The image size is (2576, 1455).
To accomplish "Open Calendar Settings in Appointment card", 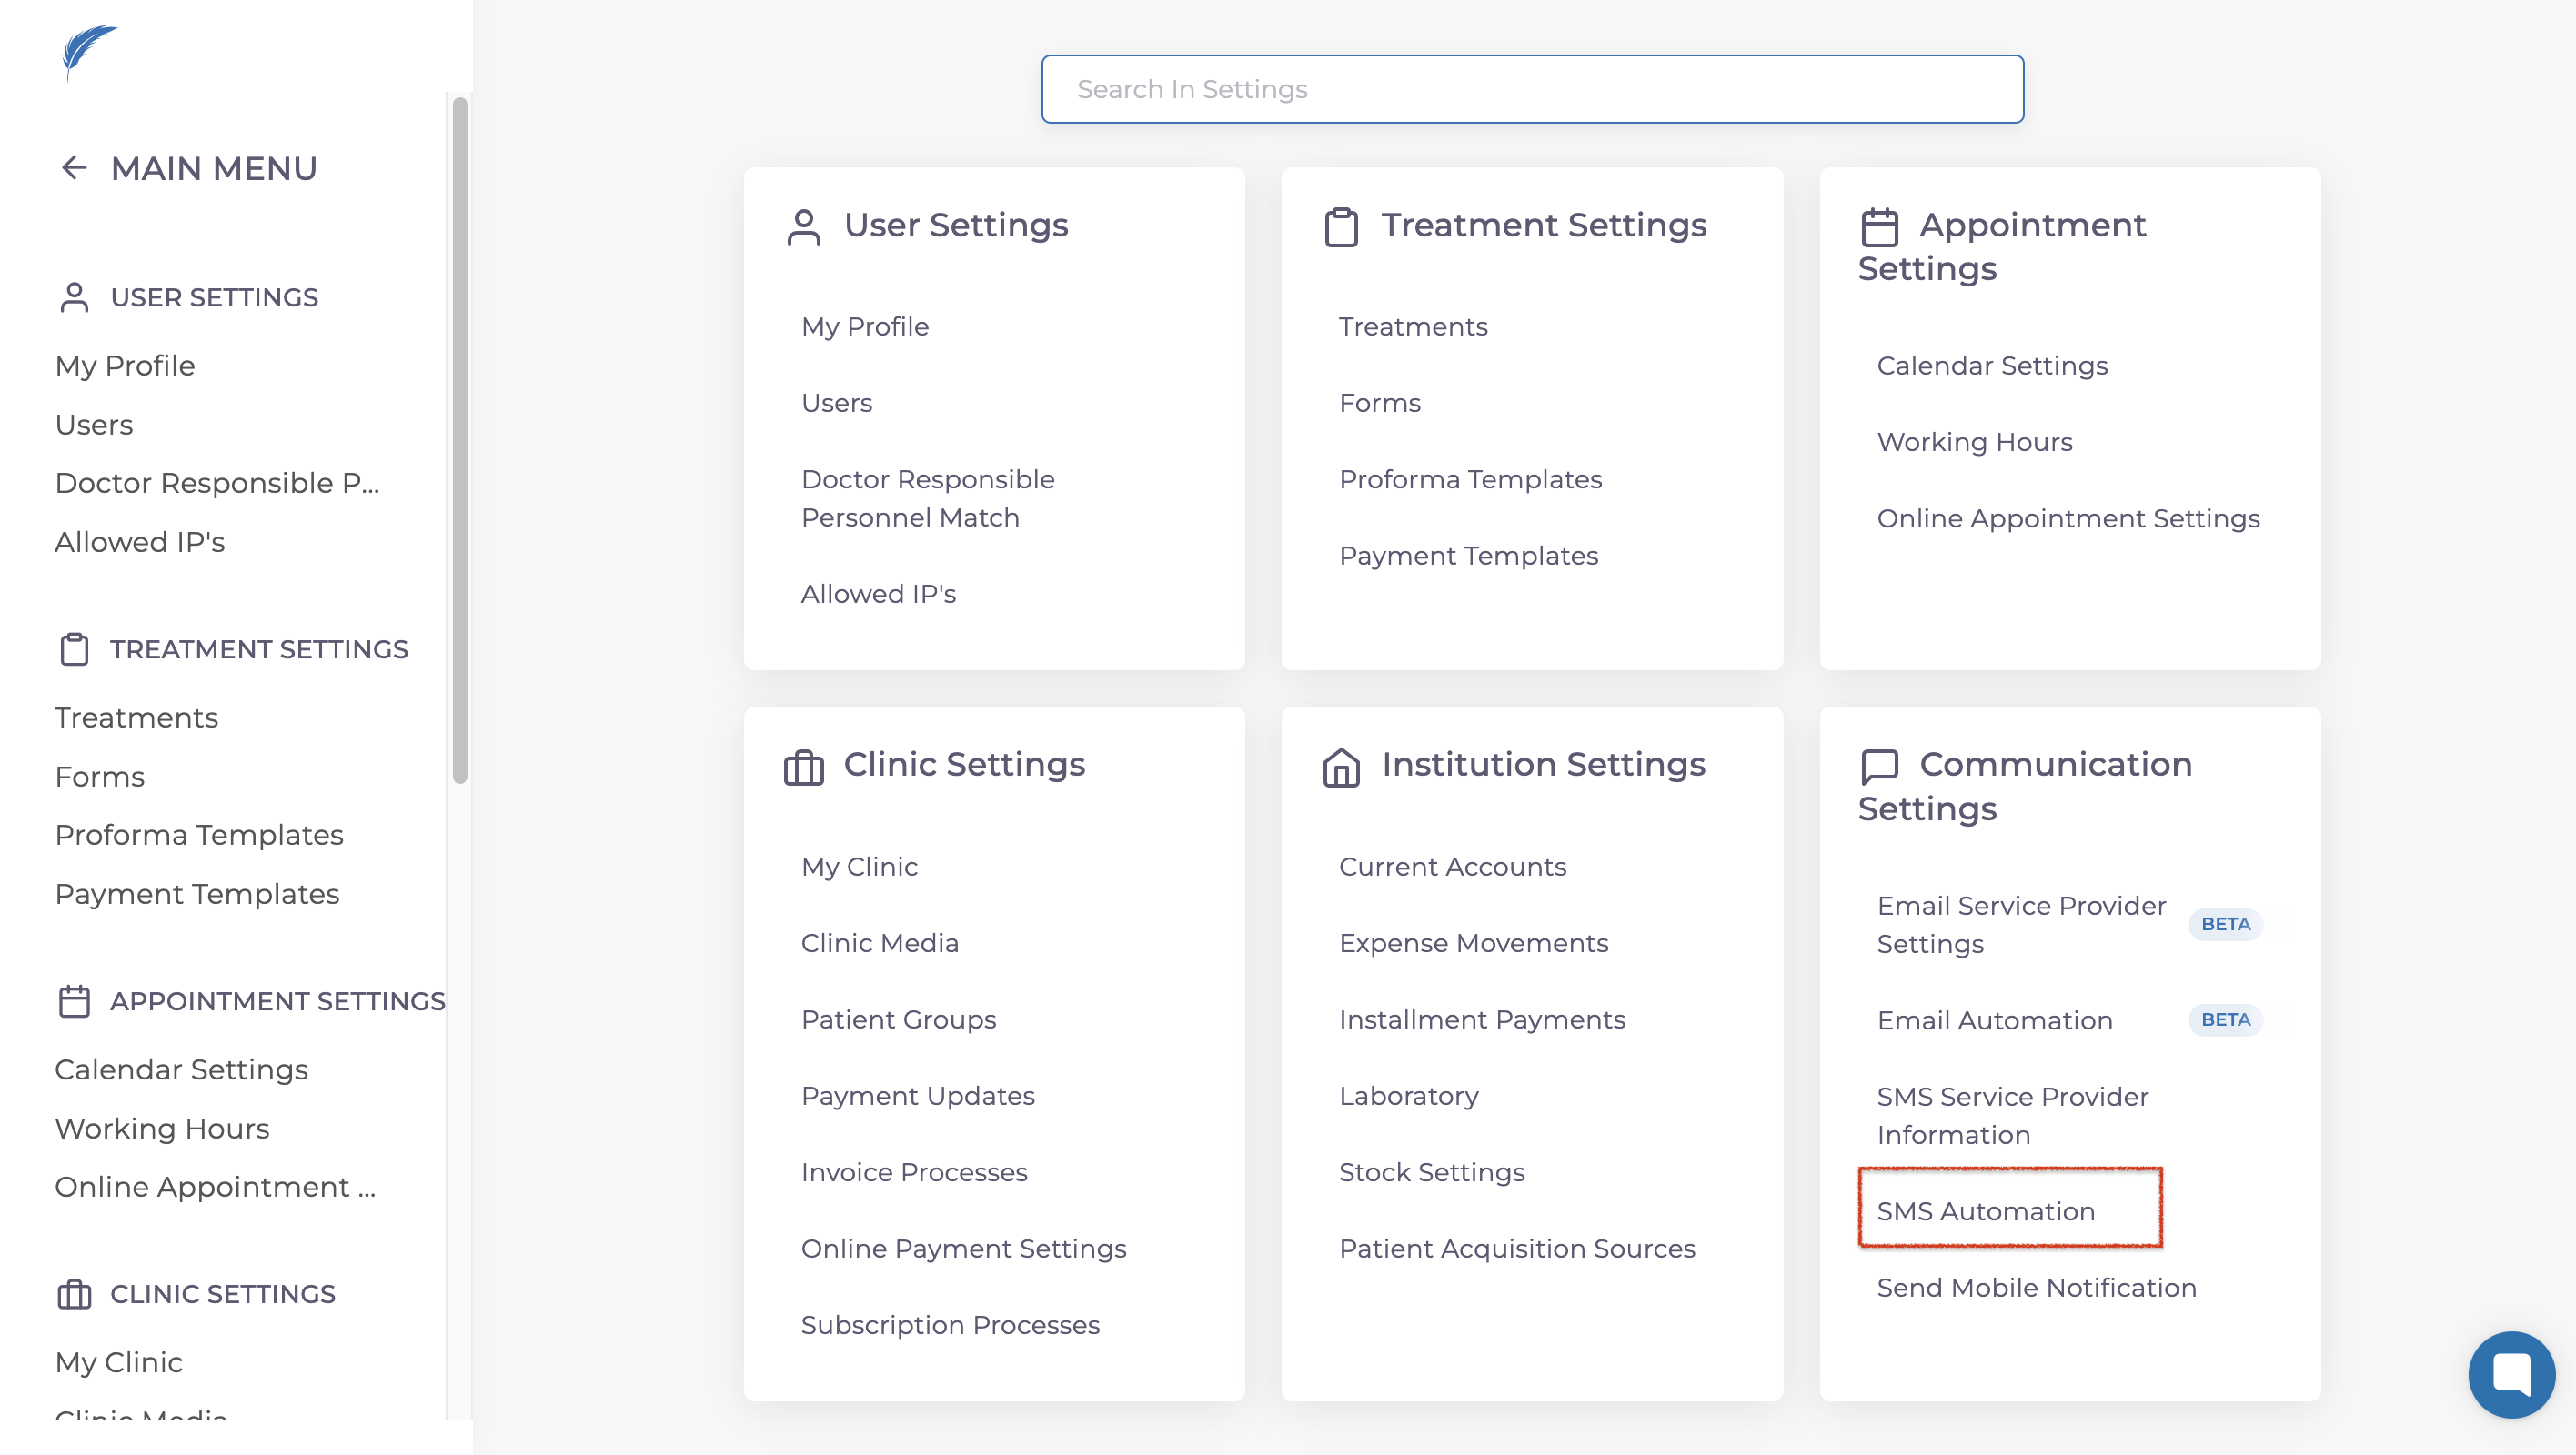I will click(x=1992, y=366).
